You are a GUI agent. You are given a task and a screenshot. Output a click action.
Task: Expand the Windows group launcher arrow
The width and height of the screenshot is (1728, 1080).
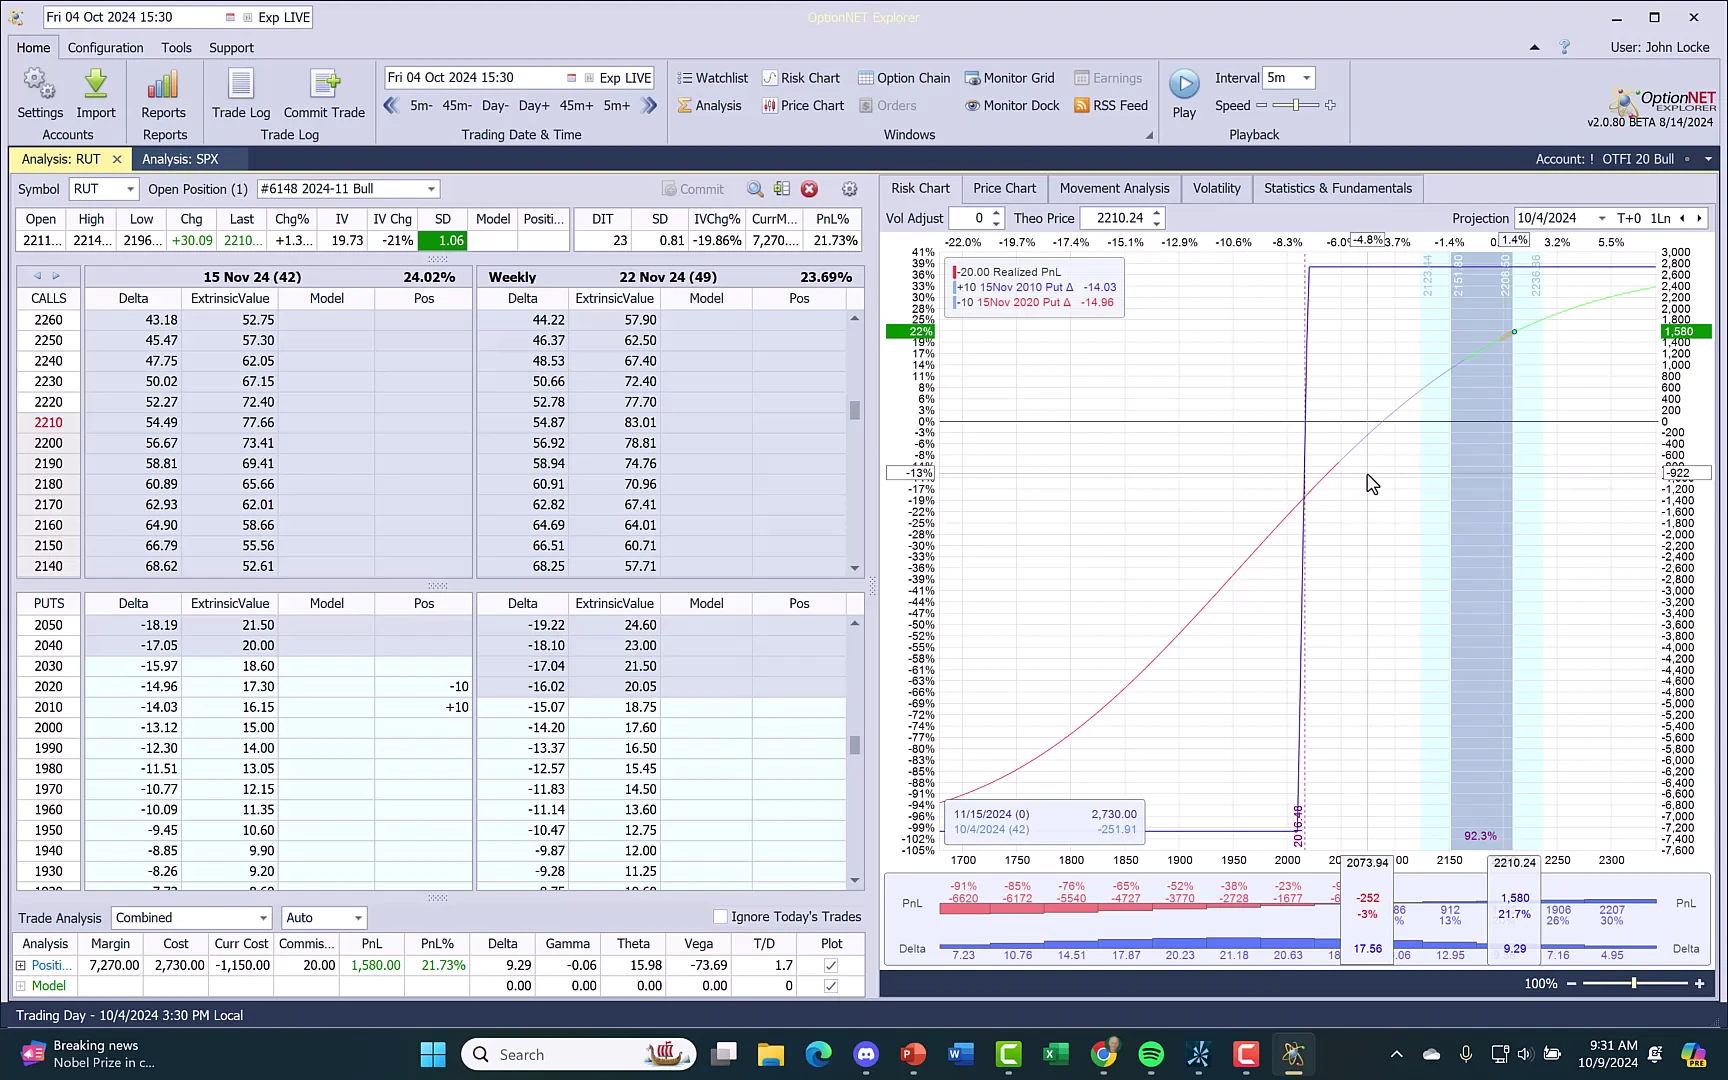[x=1149, y=135]
